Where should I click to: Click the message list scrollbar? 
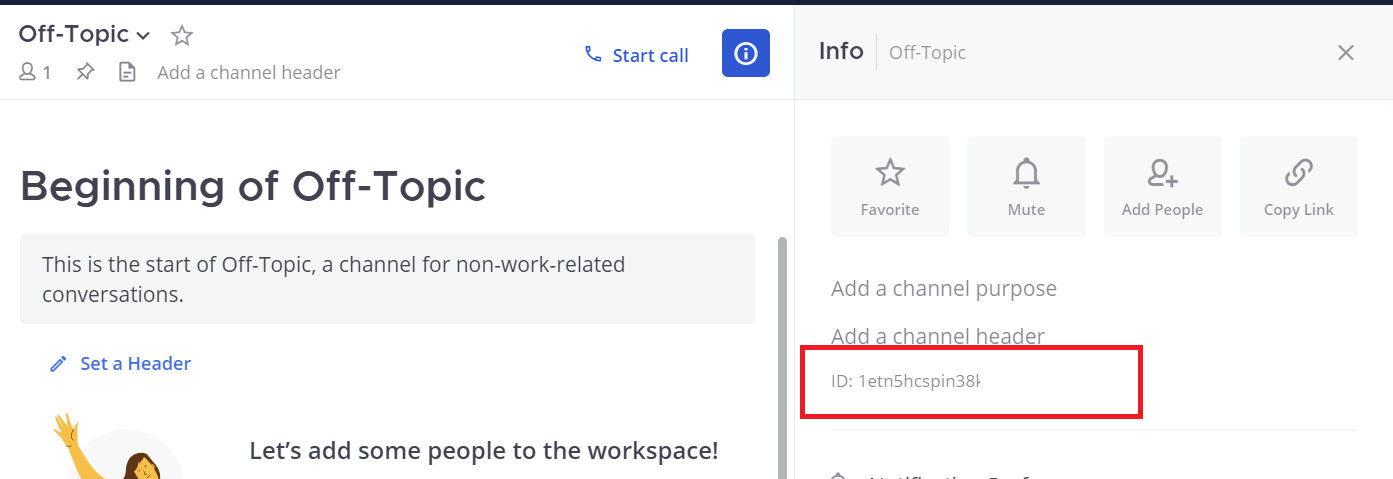(782, 357)
